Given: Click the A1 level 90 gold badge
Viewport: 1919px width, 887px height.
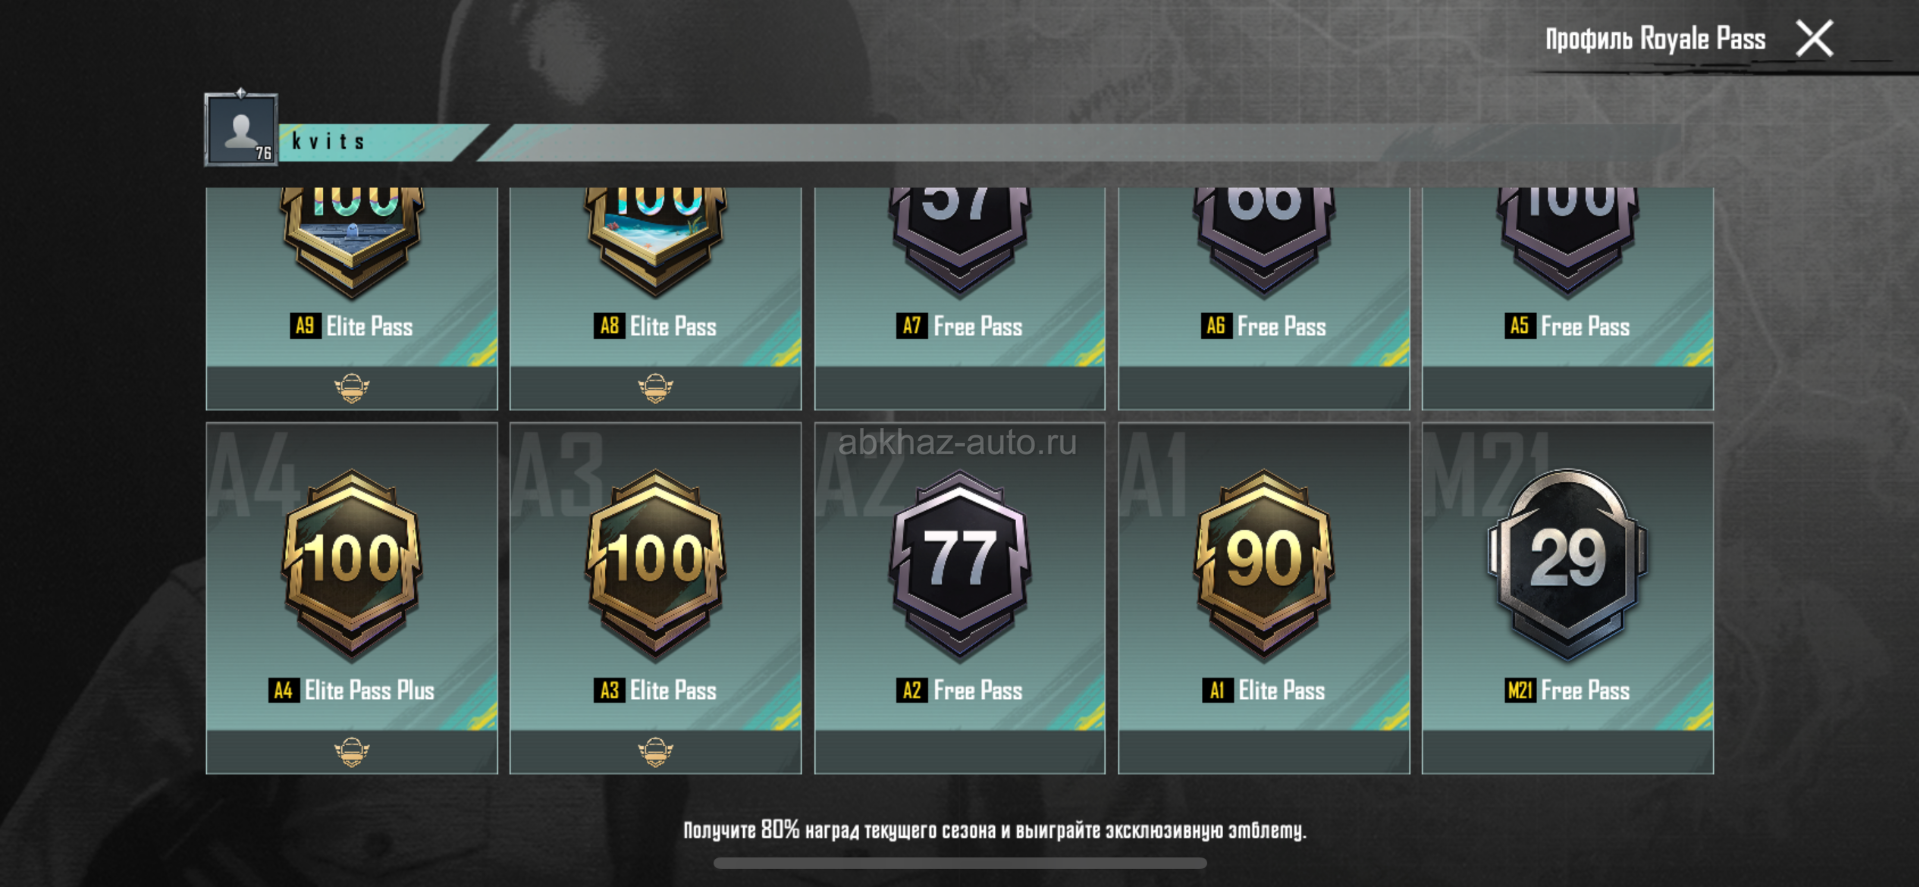Looking at the screenshot, I should click(x=1264, y=562).
